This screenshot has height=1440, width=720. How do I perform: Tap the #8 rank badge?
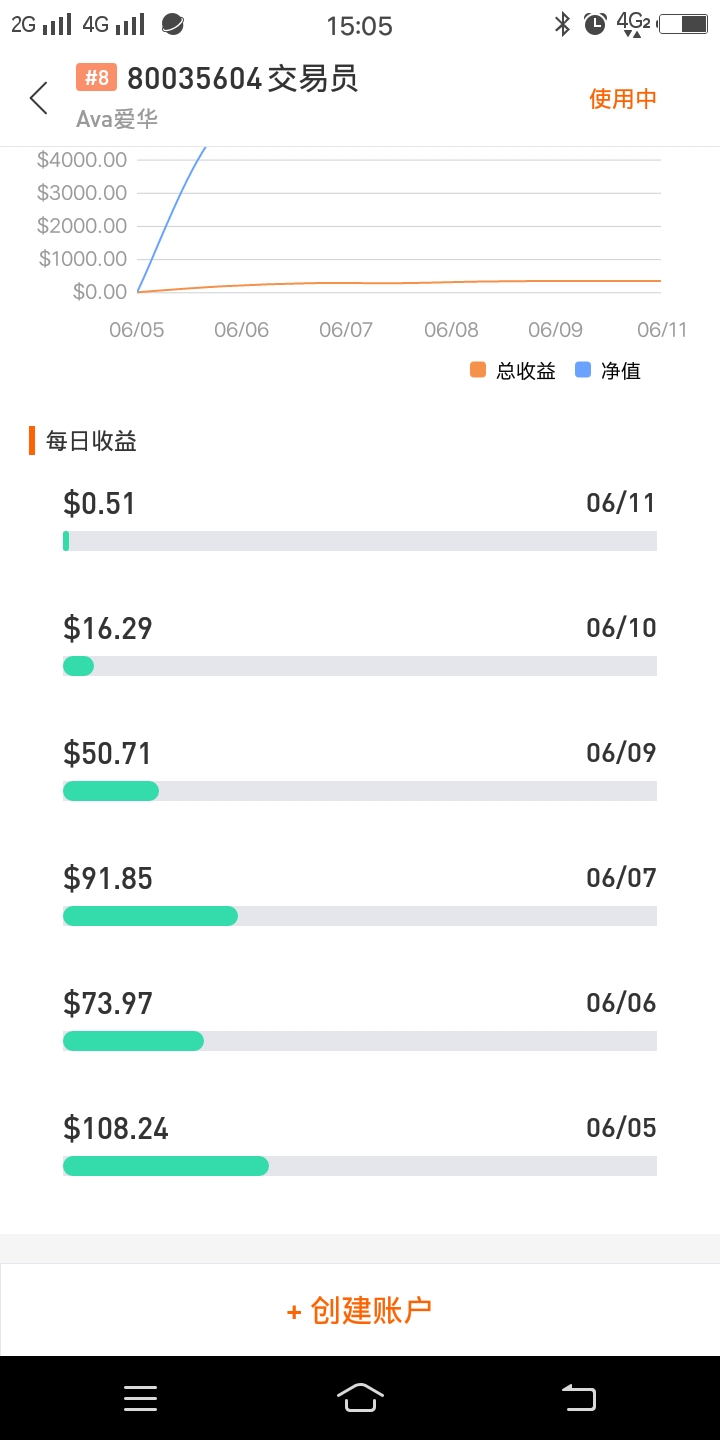[96, 78]
